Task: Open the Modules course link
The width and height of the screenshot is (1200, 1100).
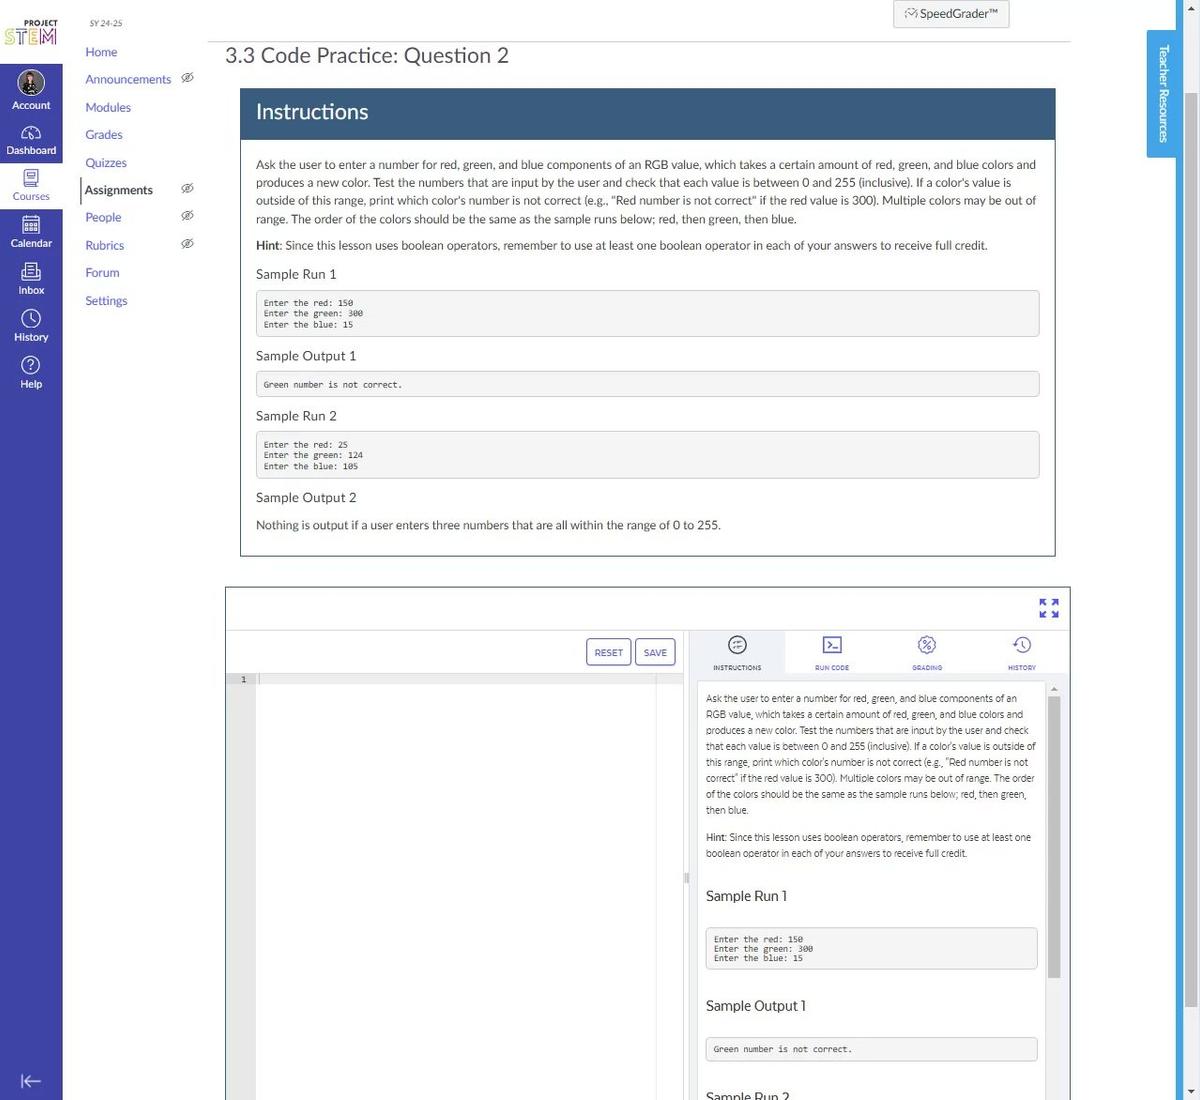Action: click(x=108, y=107)
